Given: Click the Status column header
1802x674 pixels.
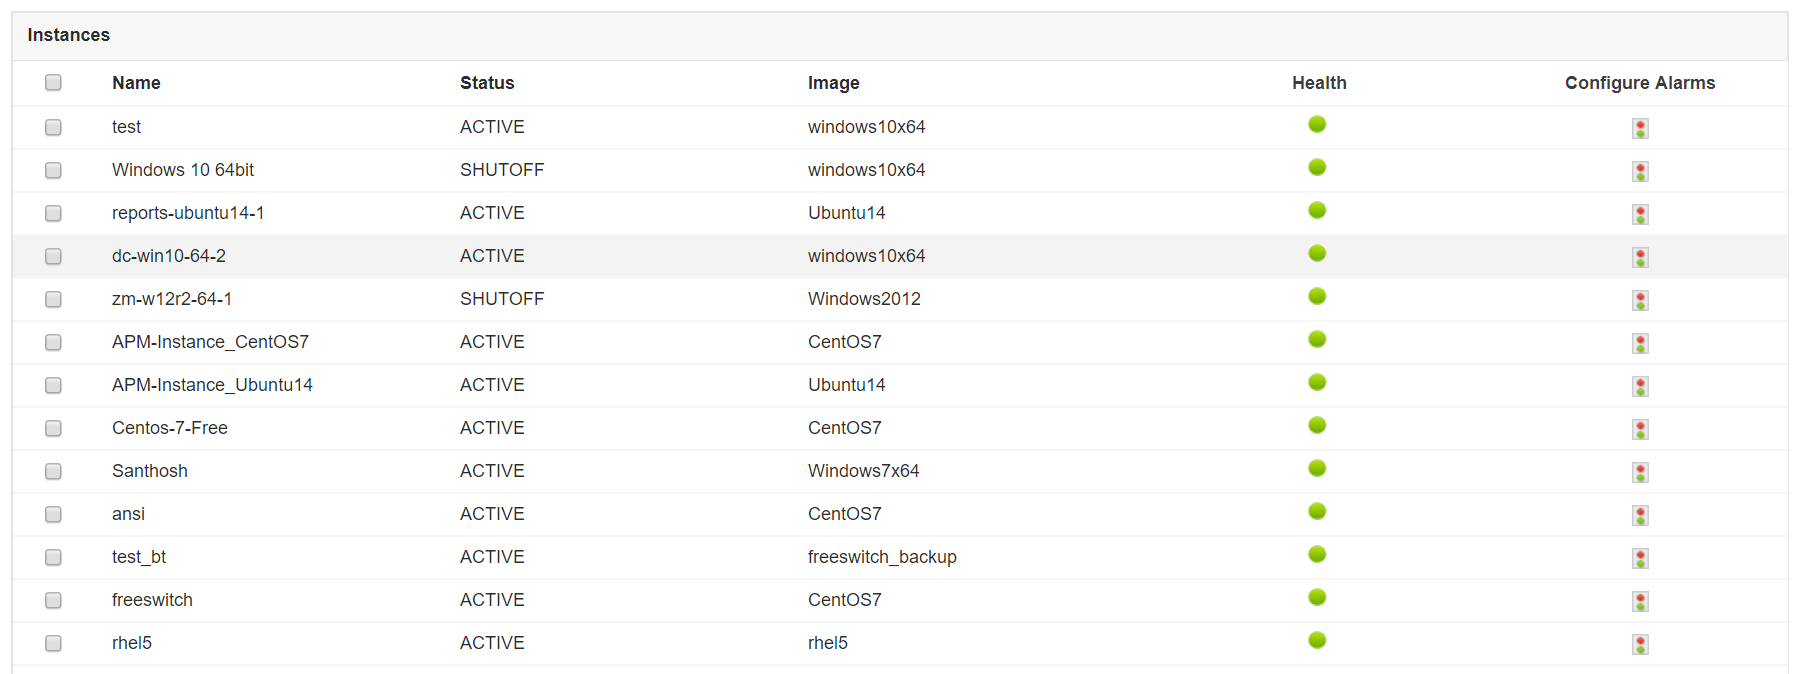Looking at the screenshot, I should pyautogui.click(x=487, y=83).
